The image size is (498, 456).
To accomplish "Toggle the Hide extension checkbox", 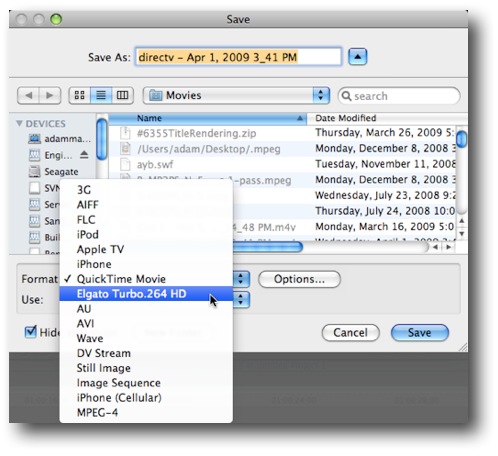I will click(31, 332).
